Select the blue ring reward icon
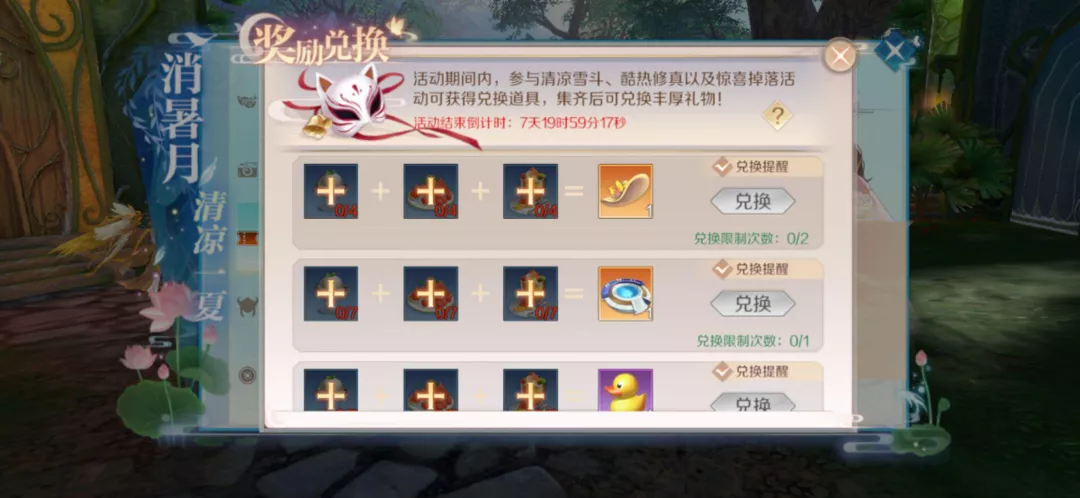 (x=625, y=293)
